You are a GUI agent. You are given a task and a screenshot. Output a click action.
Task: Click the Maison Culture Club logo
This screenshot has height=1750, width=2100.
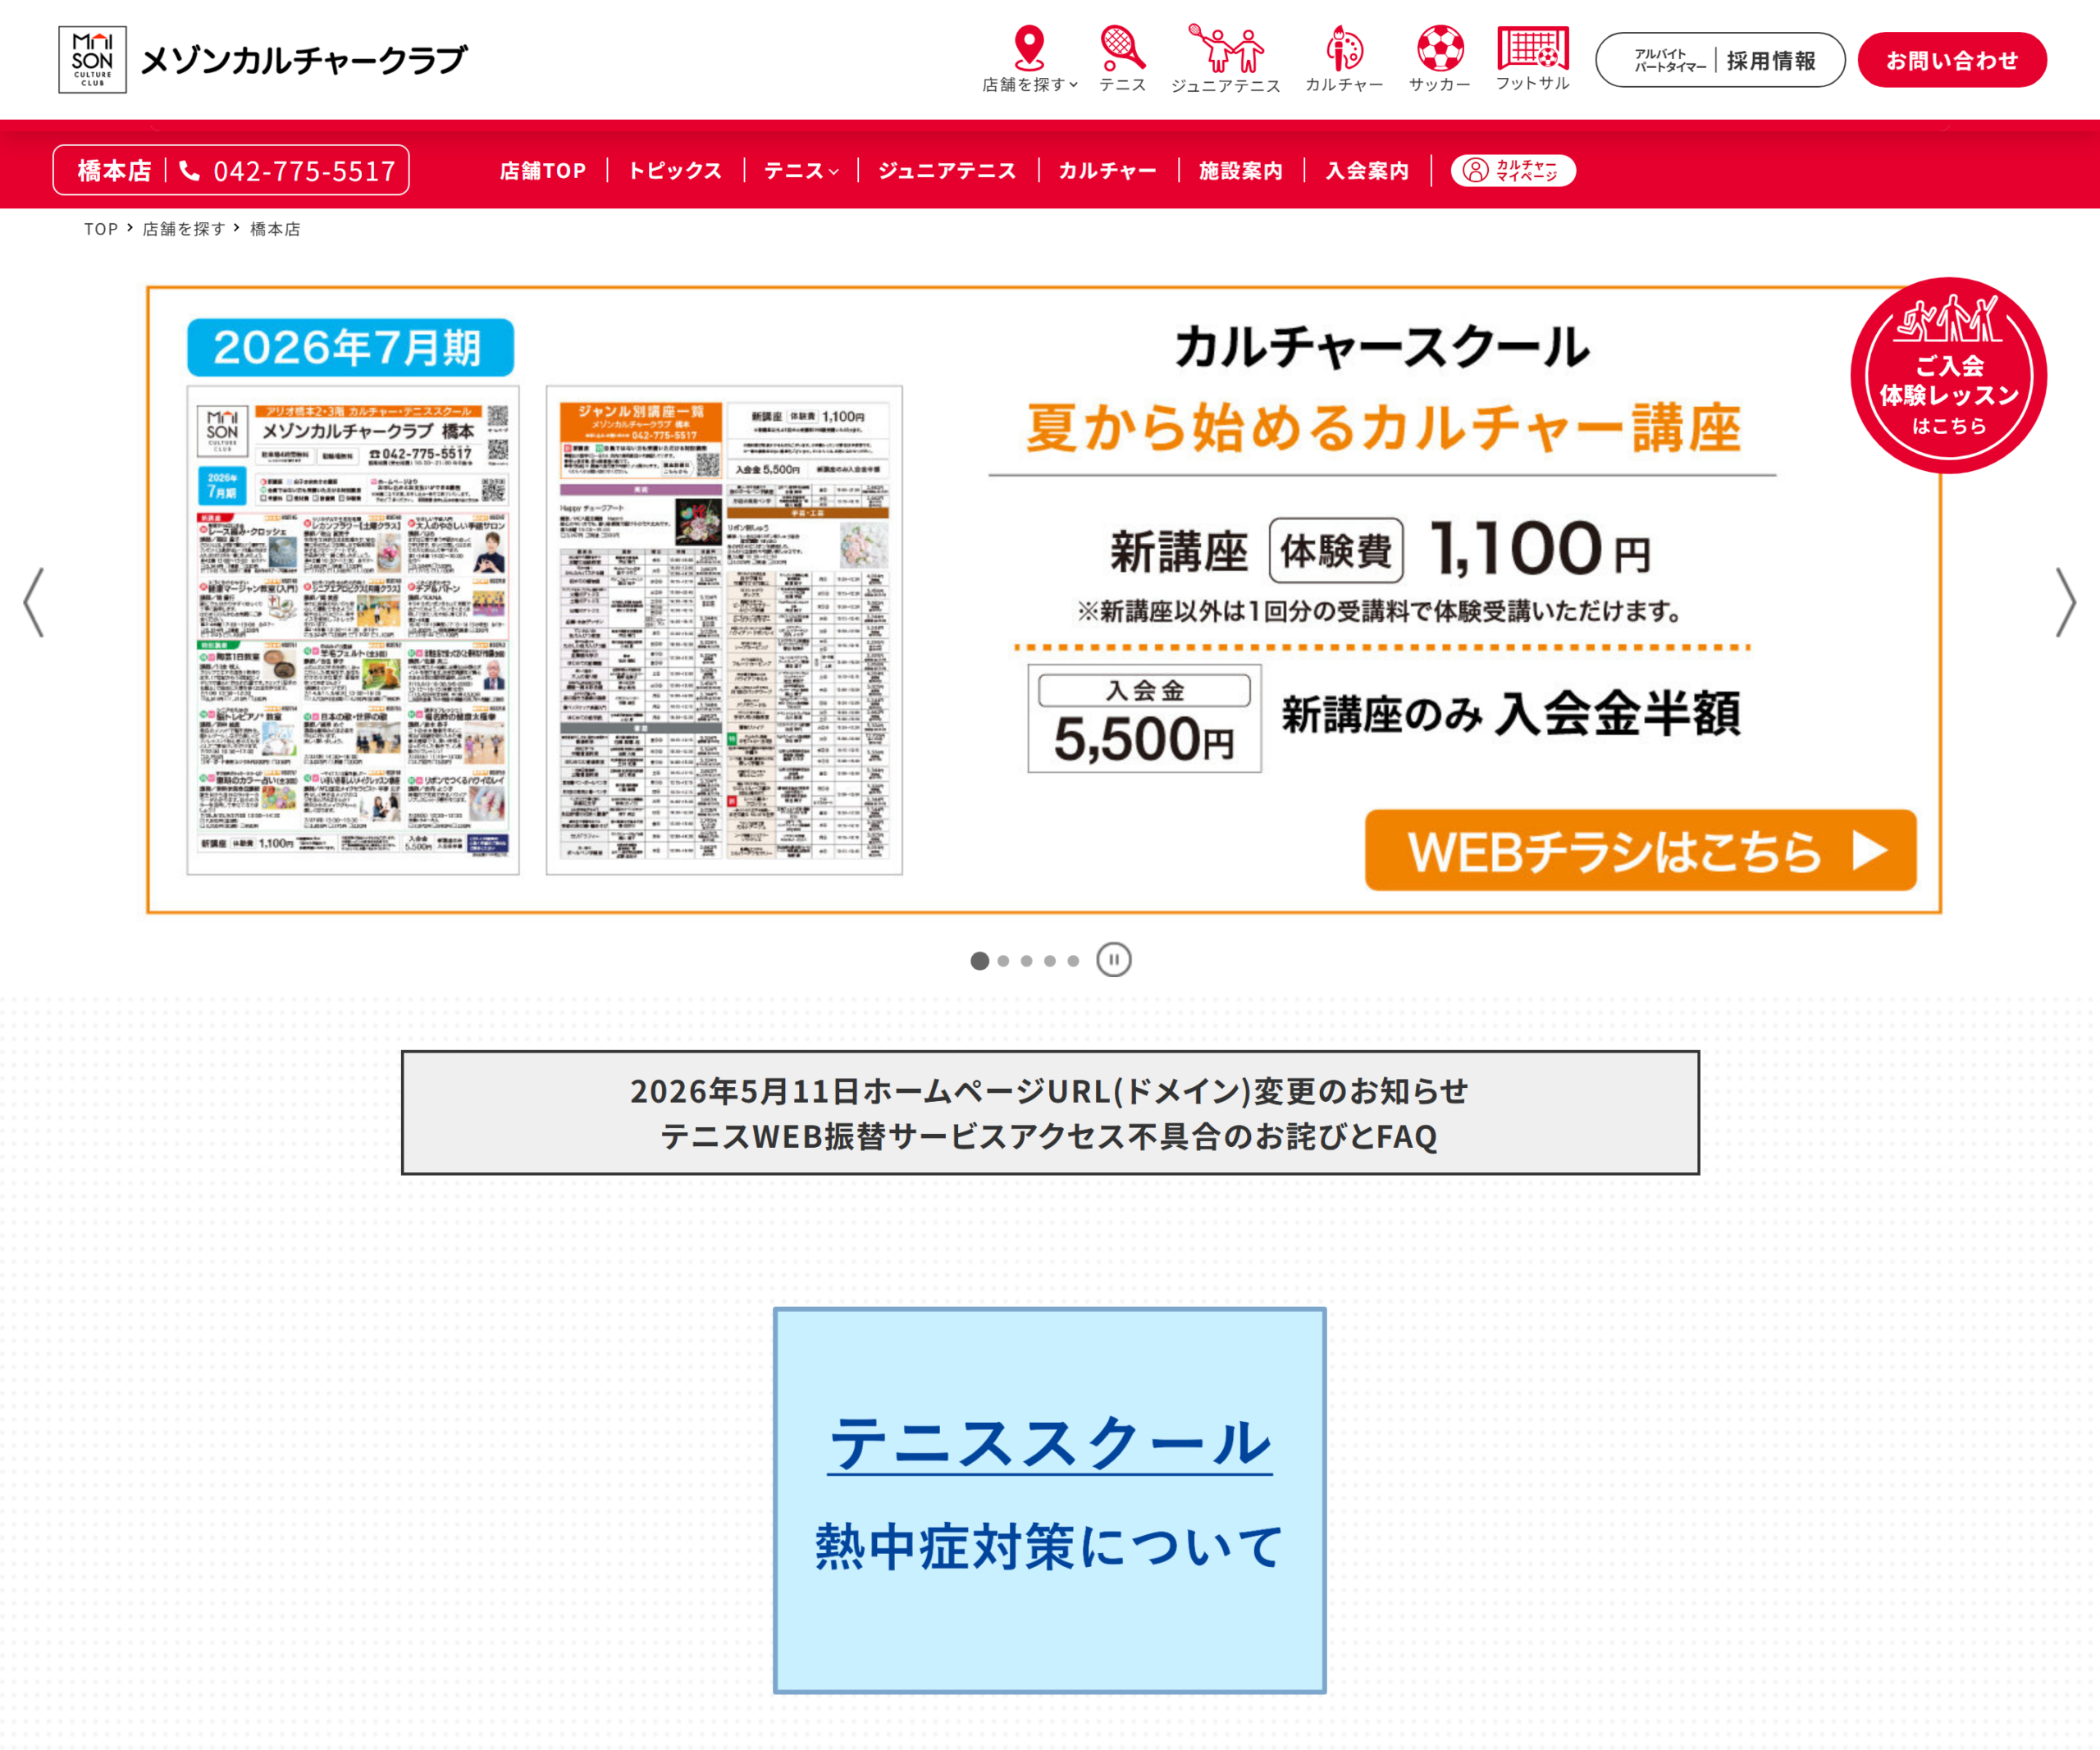coord(263,60)
